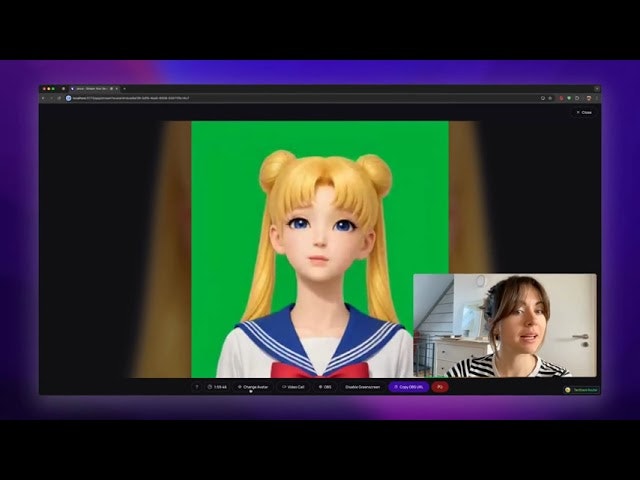Click the red end-session button
The height and width of the screenshot is (480, 640).
pyautogui.click(x=440, y=387)
